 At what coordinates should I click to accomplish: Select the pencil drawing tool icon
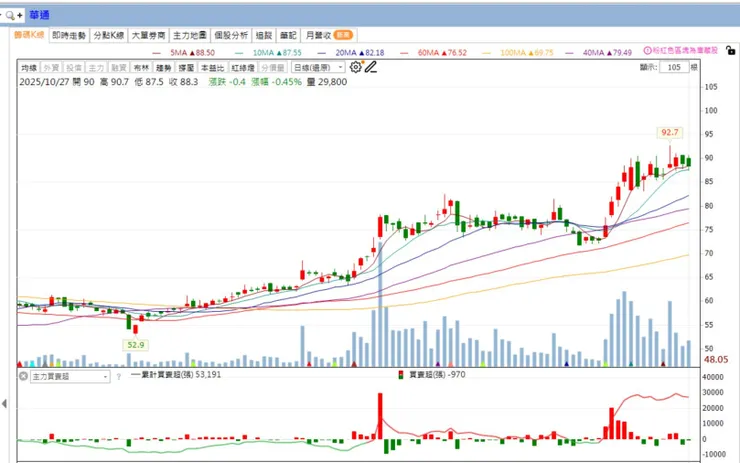click(371, 67)
